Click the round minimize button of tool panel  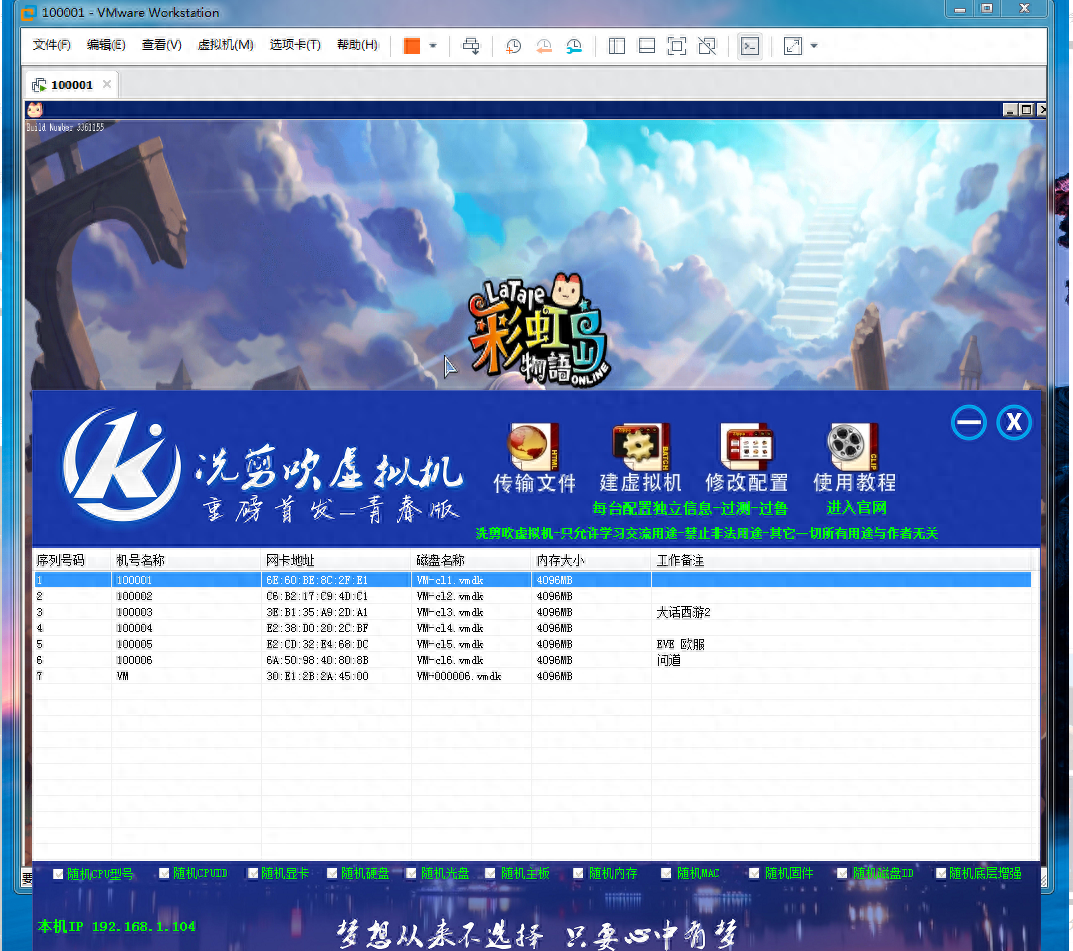click(969, 422)
